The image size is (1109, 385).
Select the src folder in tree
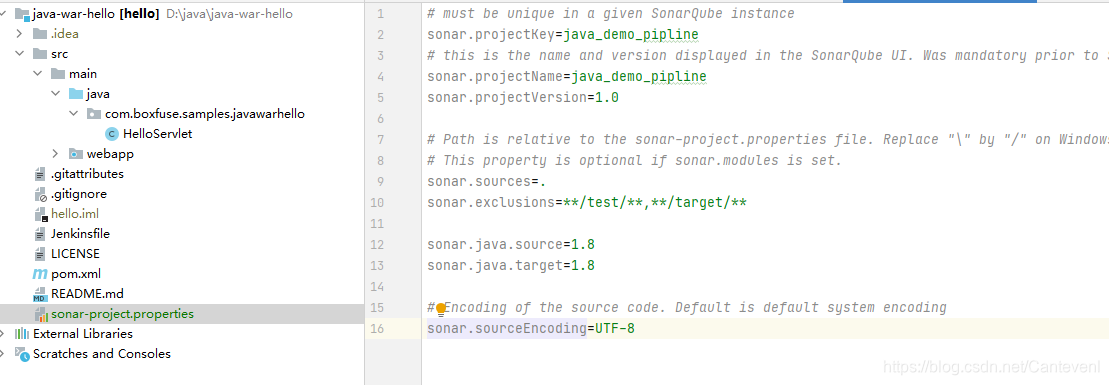click(59, 54)
